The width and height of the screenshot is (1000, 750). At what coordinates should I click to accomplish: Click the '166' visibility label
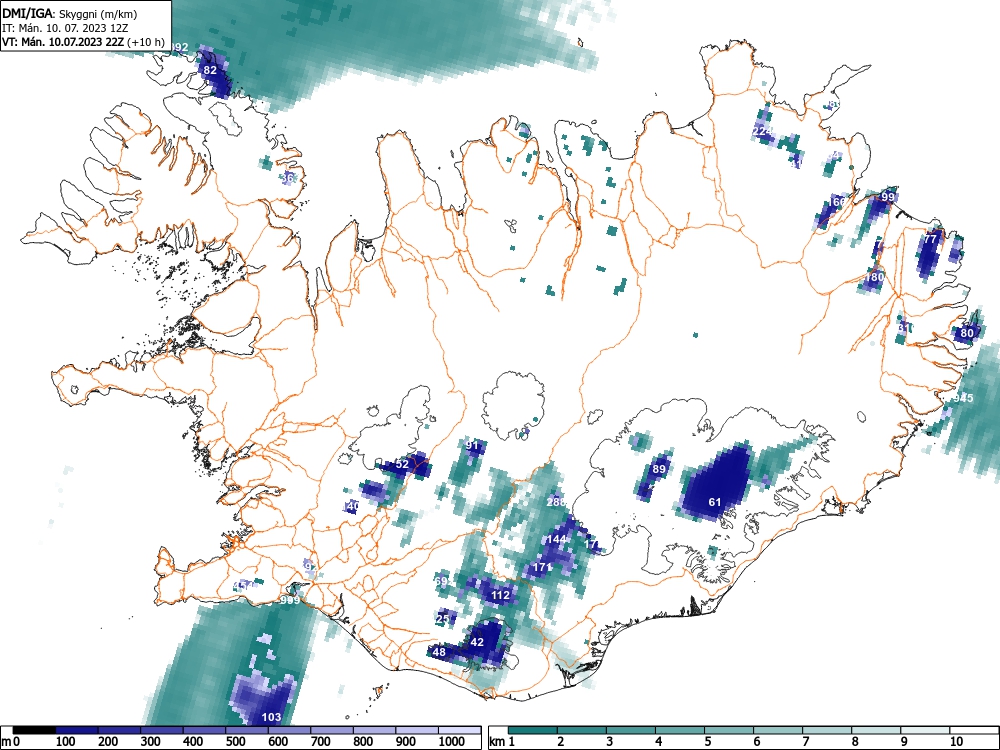[835, 202]
